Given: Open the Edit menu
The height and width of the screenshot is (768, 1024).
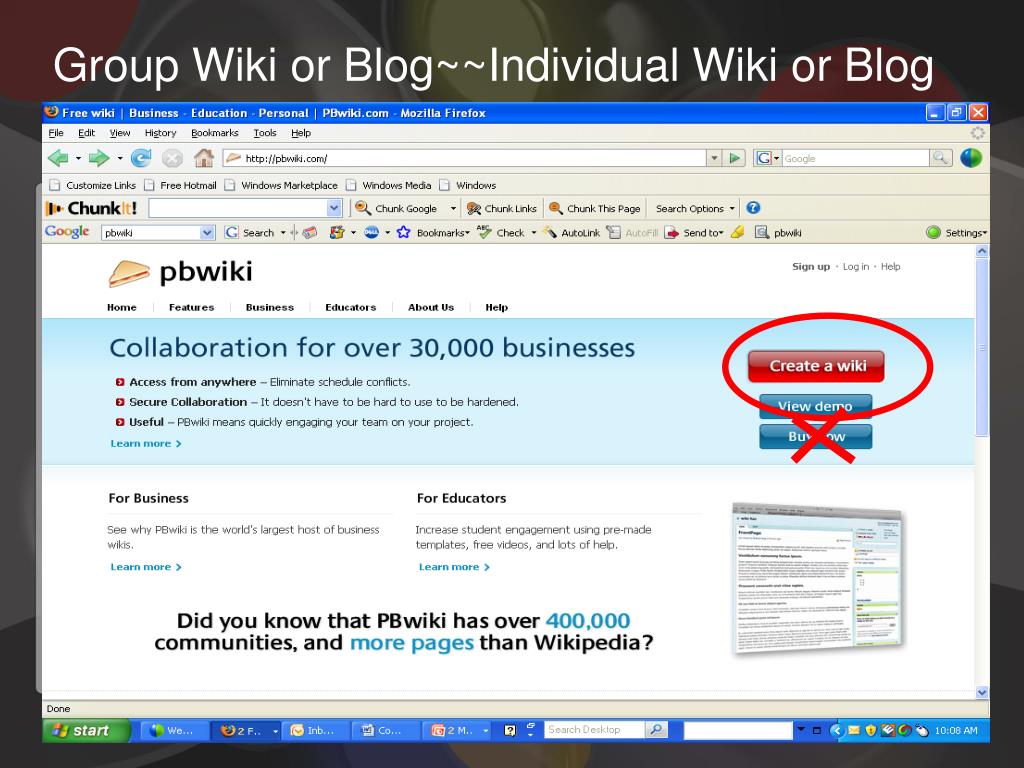Looking at the screenshot, I should click(86, 133).
